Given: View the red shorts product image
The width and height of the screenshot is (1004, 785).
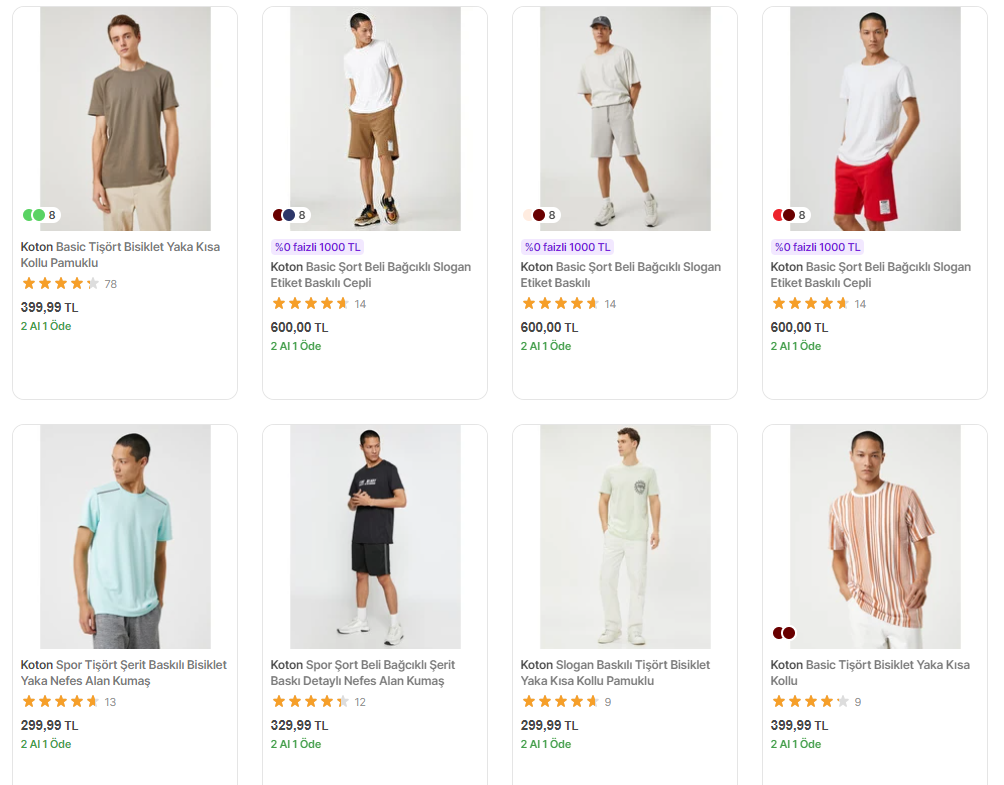Looking at the screenshot, I should [x=875, y=118].
